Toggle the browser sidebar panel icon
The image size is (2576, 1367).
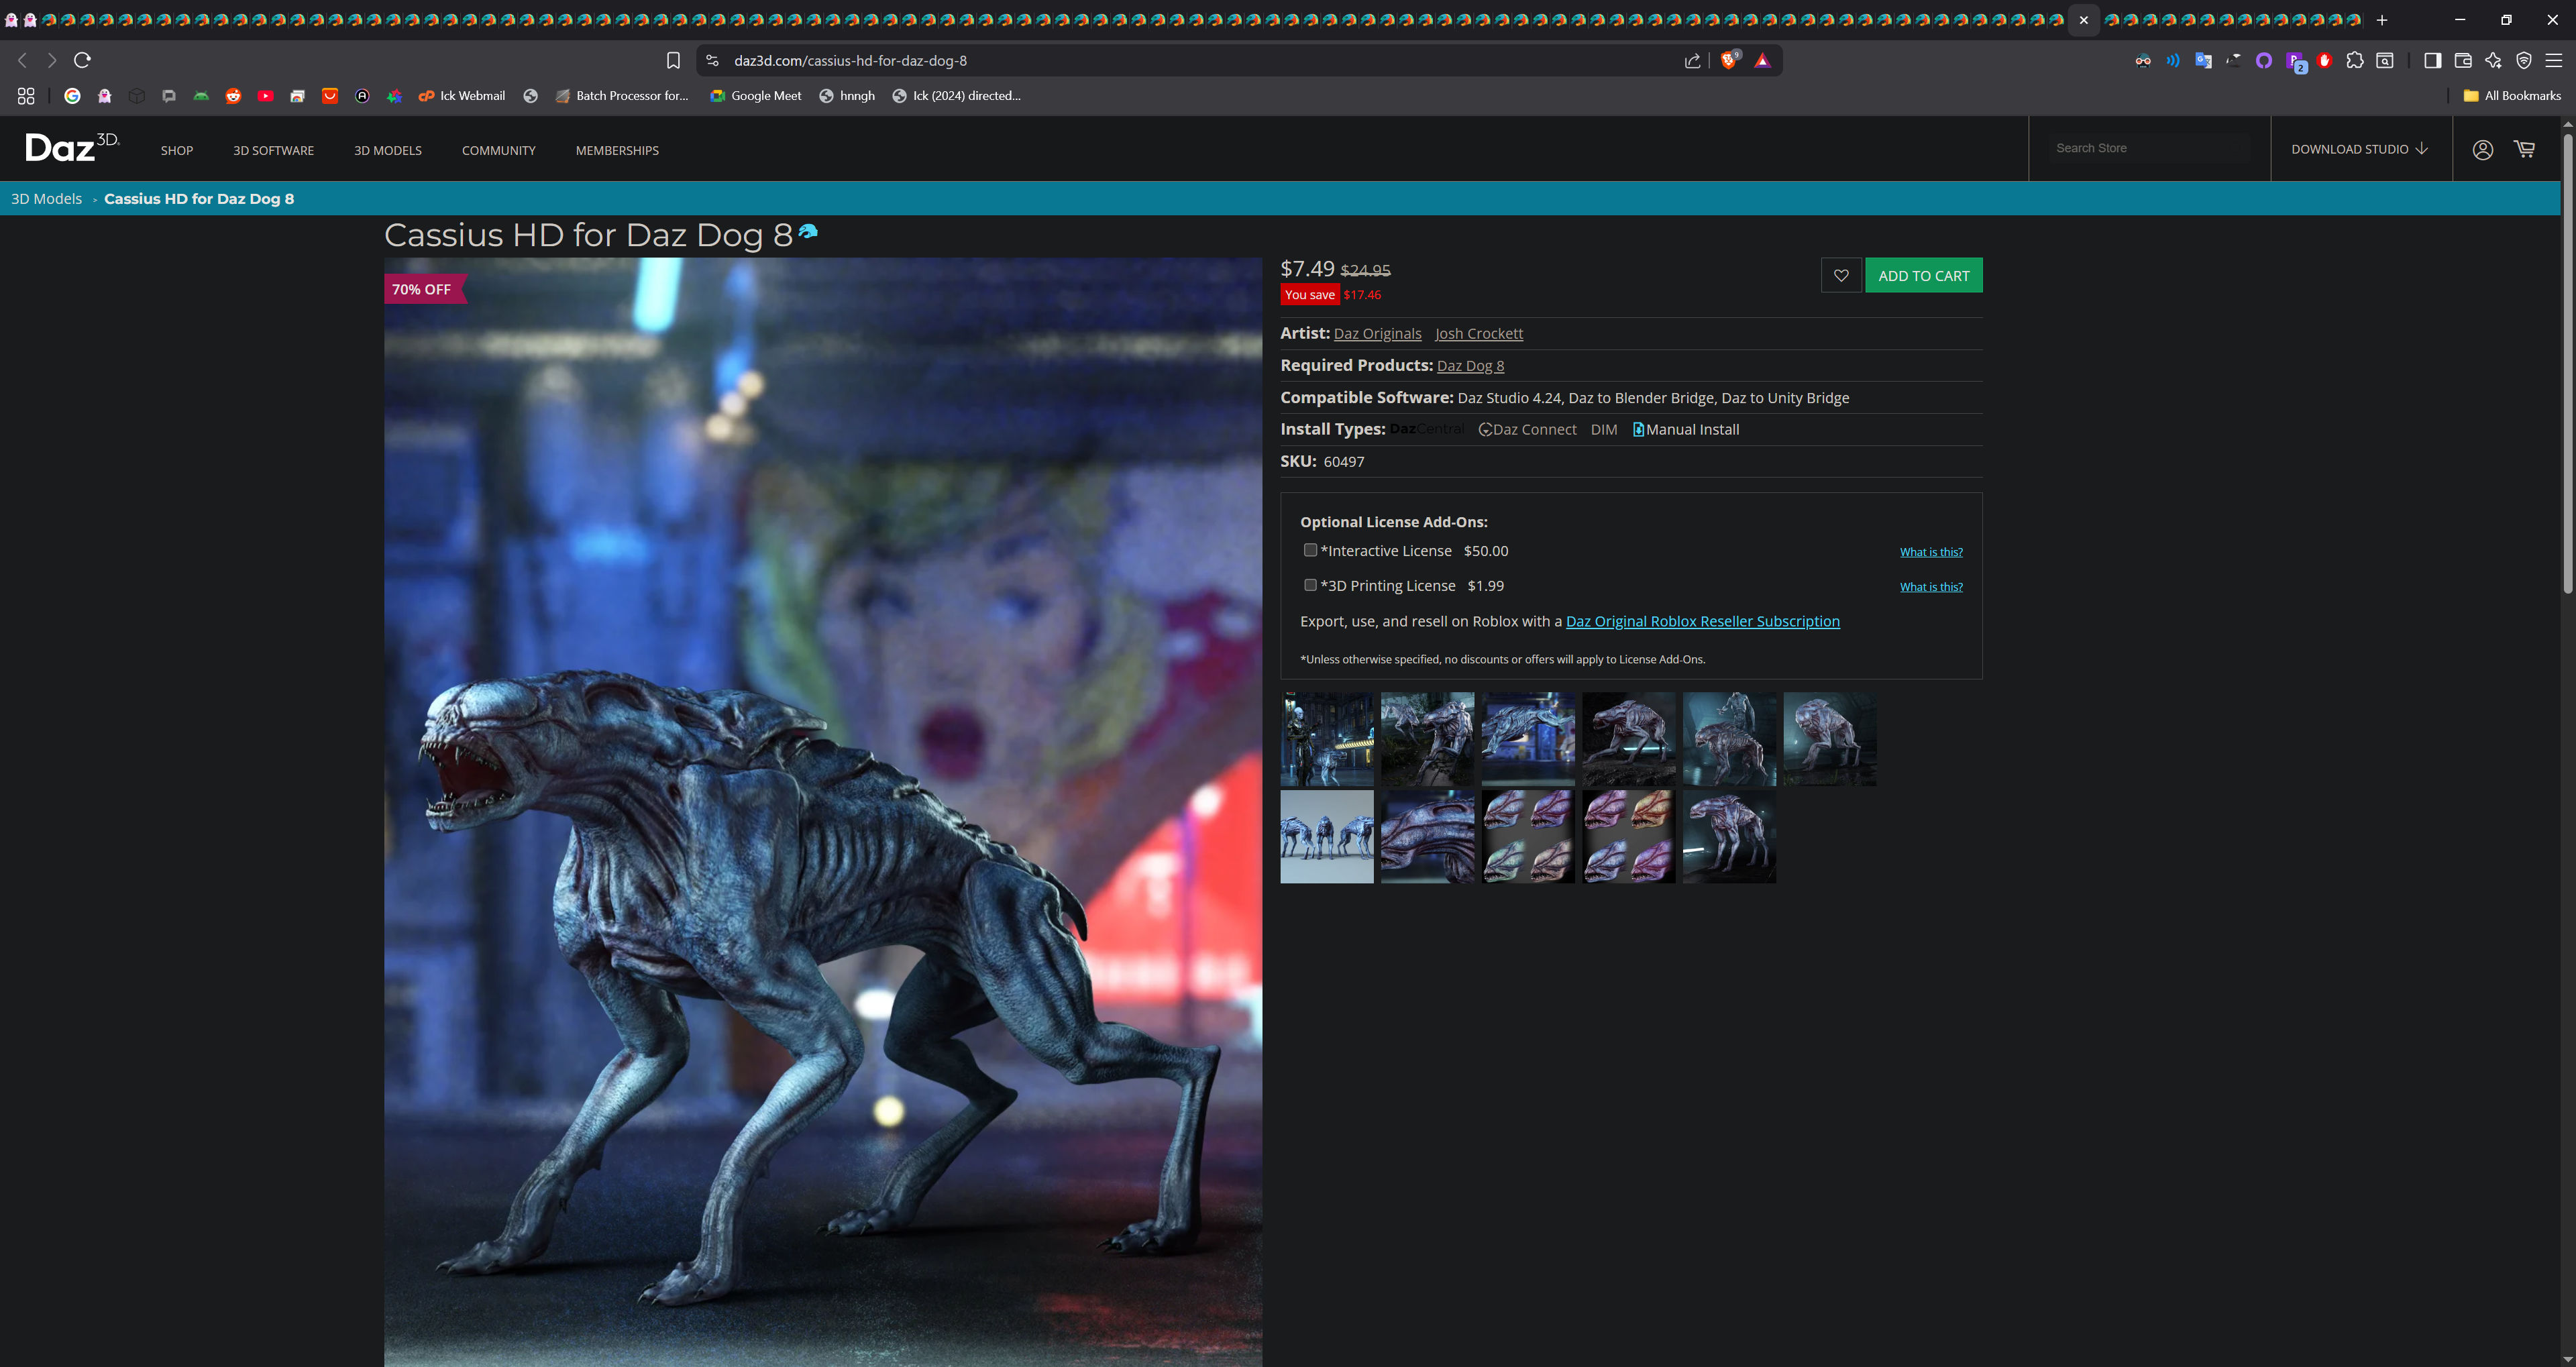point(2432,61)
